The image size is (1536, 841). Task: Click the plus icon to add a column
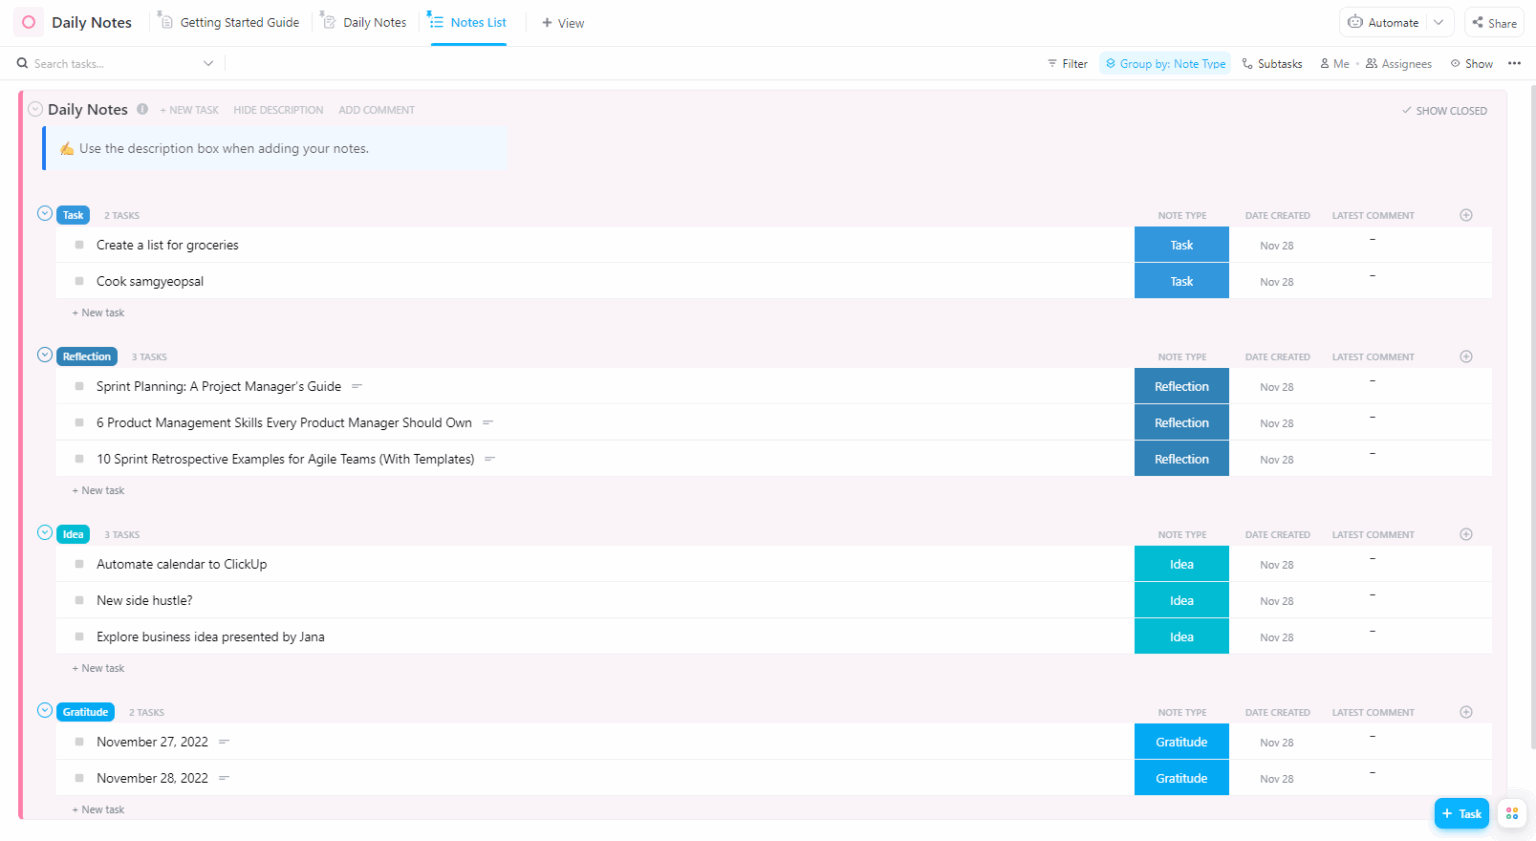(x=1466, y=214)
